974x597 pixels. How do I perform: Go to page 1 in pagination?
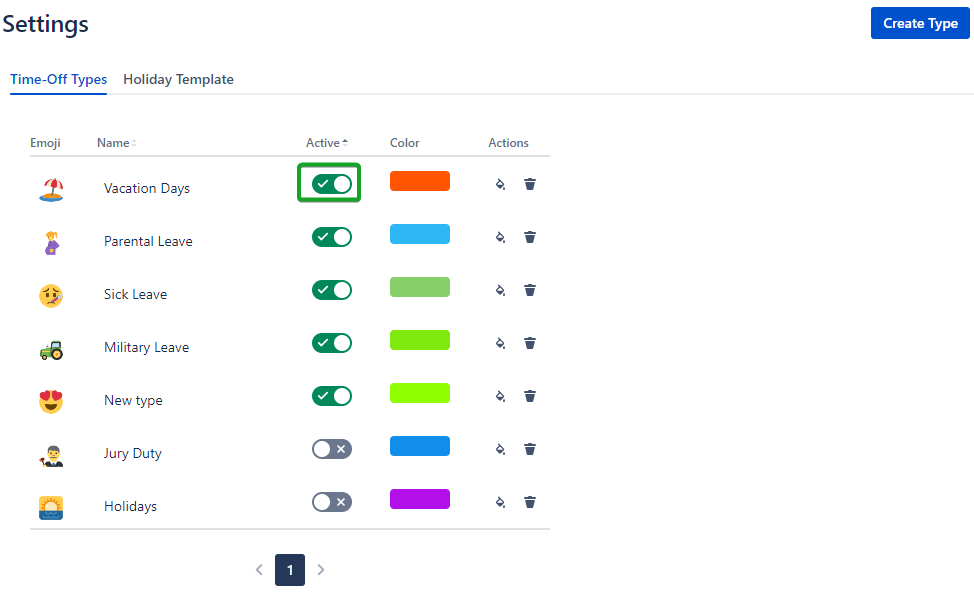290,570
